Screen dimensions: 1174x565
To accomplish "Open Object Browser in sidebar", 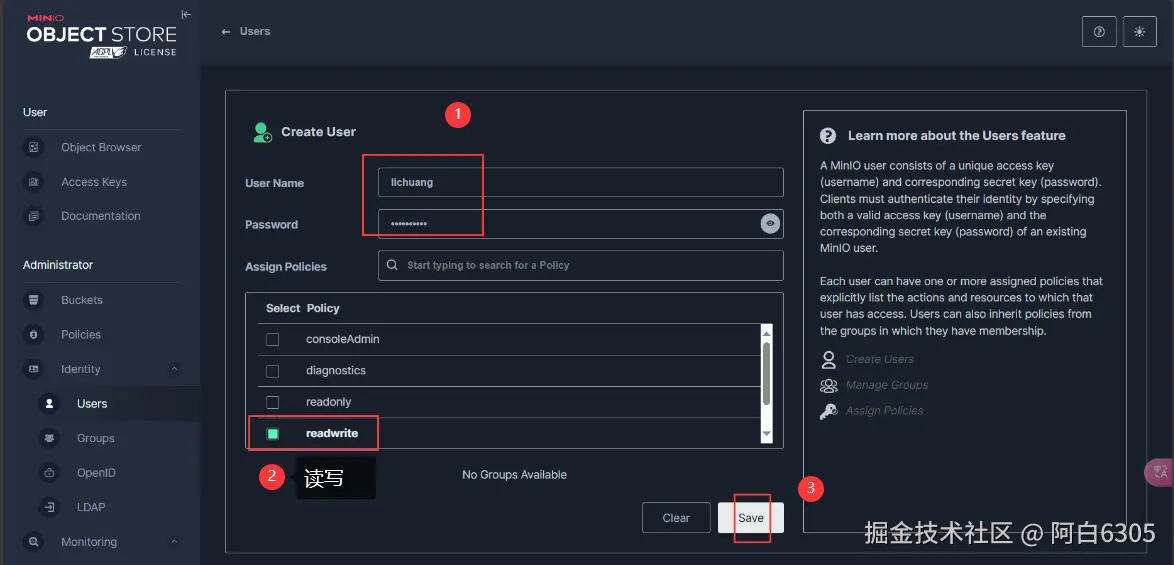I will pos(101,147).
